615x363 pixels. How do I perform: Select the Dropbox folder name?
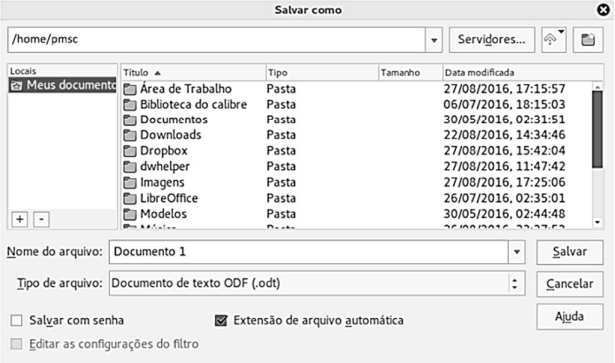tap(164, 151)
